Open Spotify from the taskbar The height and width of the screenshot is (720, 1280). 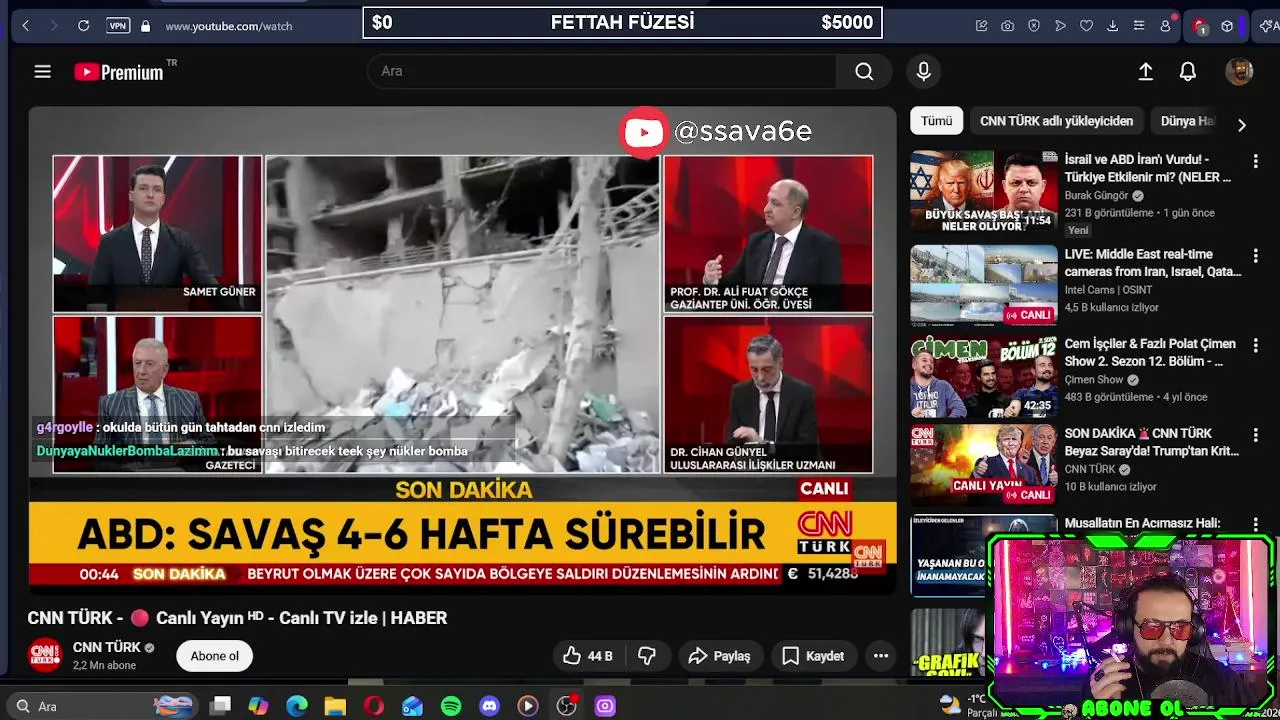(x=451, y=706)
